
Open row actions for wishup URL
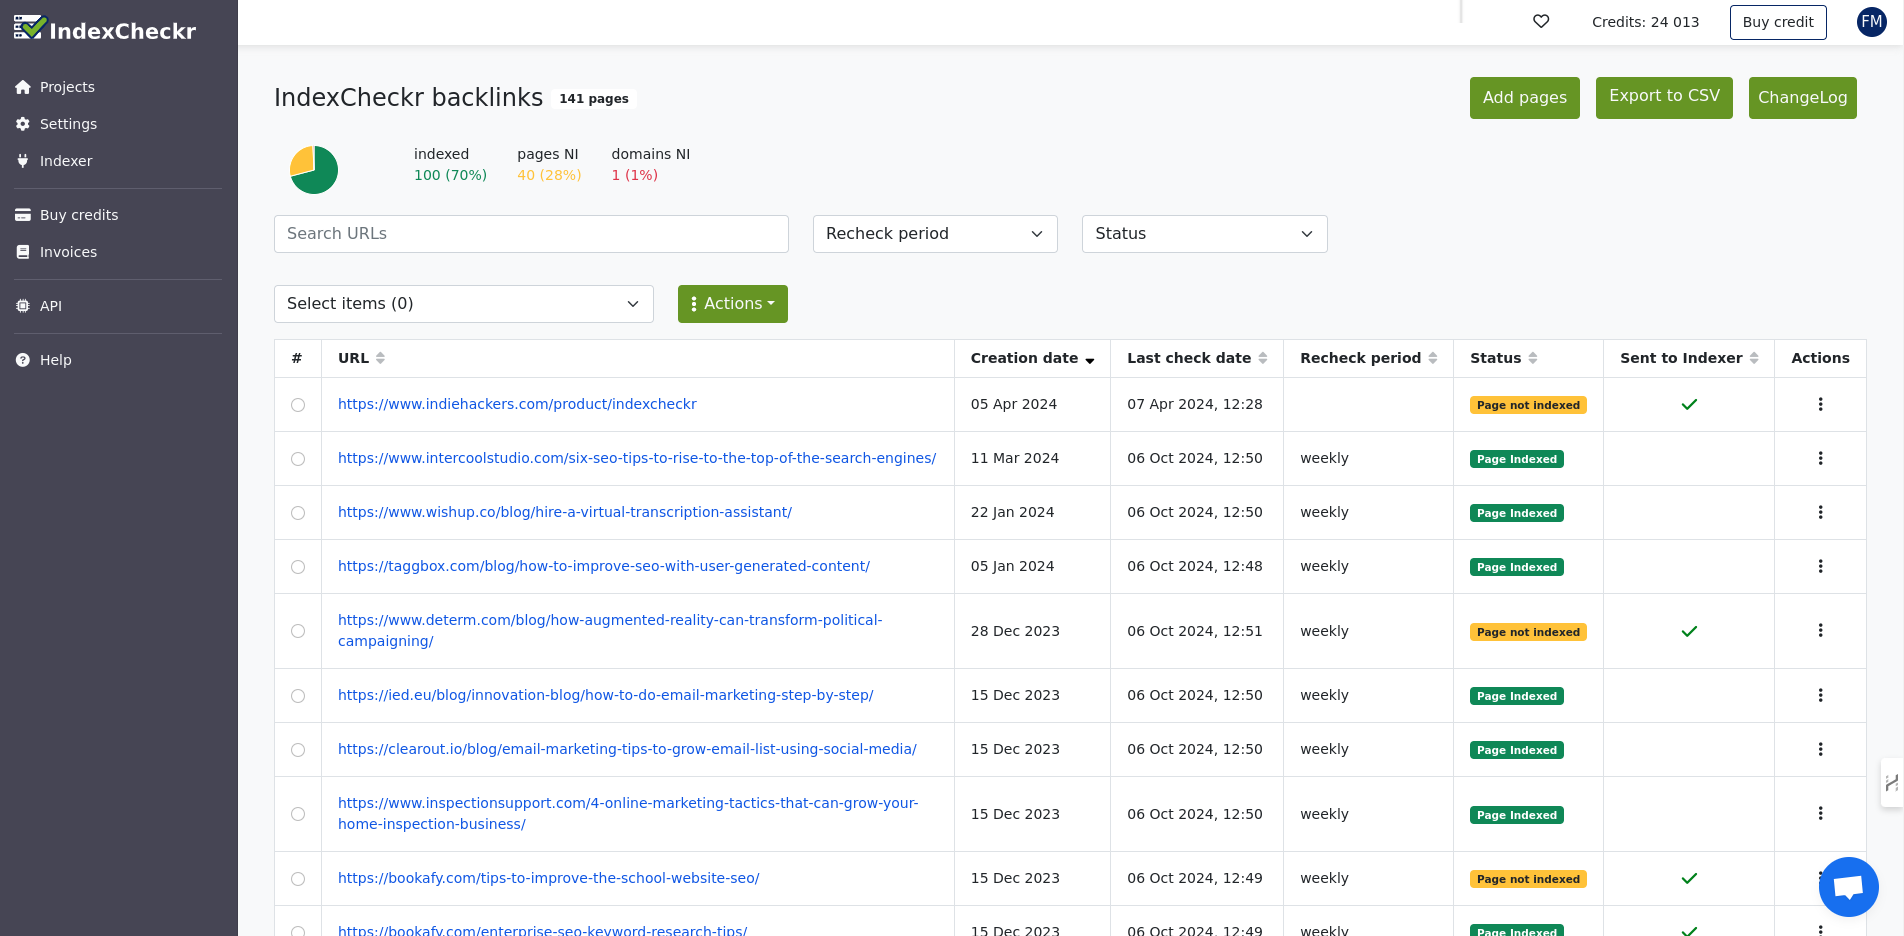click(x=1820, y=512)
